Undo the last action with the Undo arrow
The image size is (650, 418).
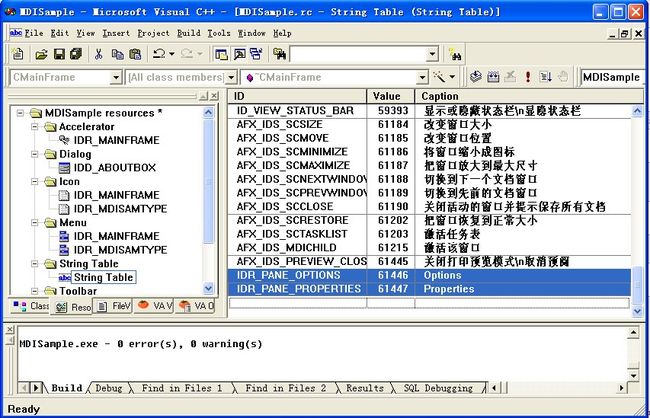pos(159,54)
